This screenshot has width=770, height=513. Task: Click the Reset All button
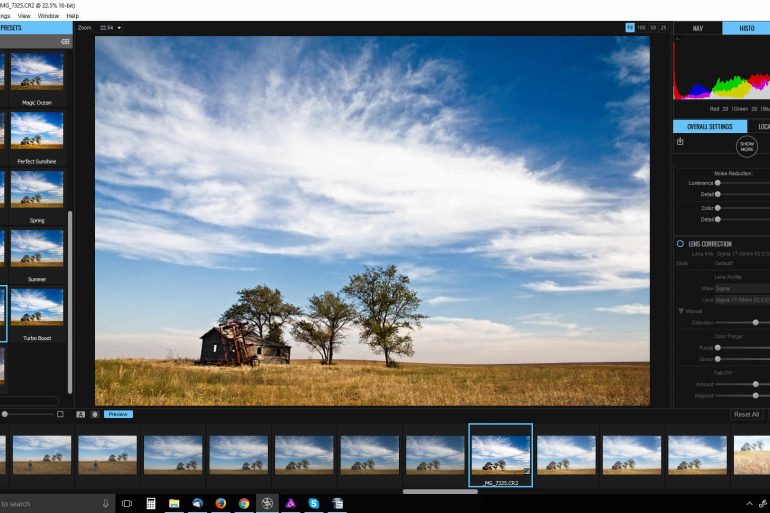746,414
